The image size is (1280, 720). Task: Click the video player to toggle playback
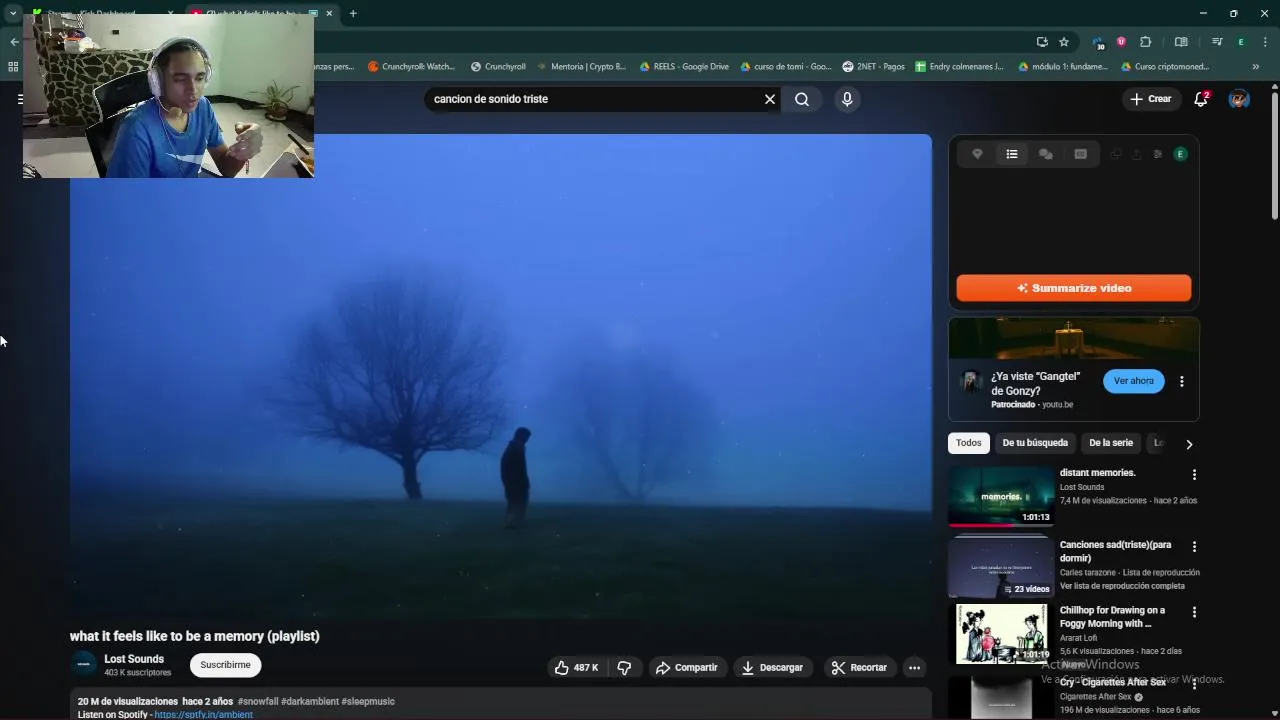click(500, 378)
